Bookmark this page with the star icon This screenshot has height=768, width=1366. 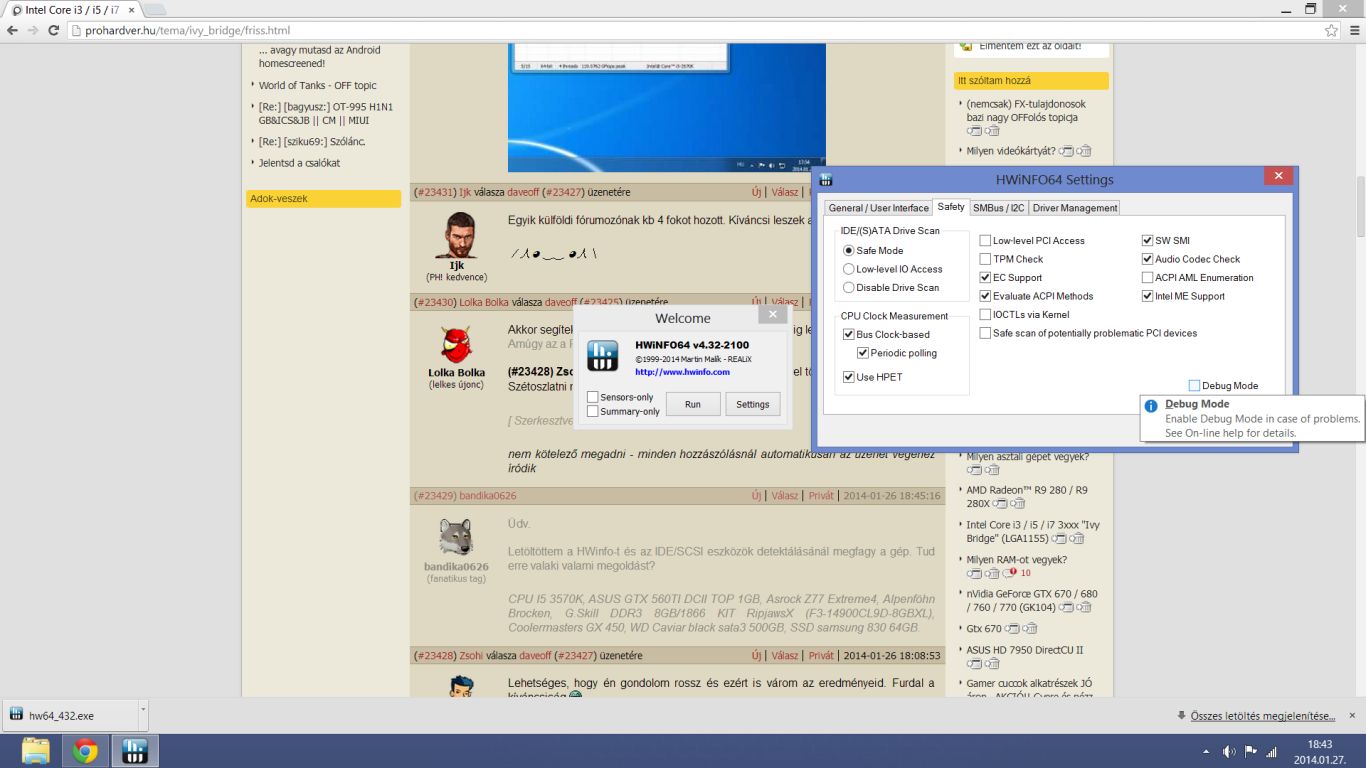coord(1331,30)
